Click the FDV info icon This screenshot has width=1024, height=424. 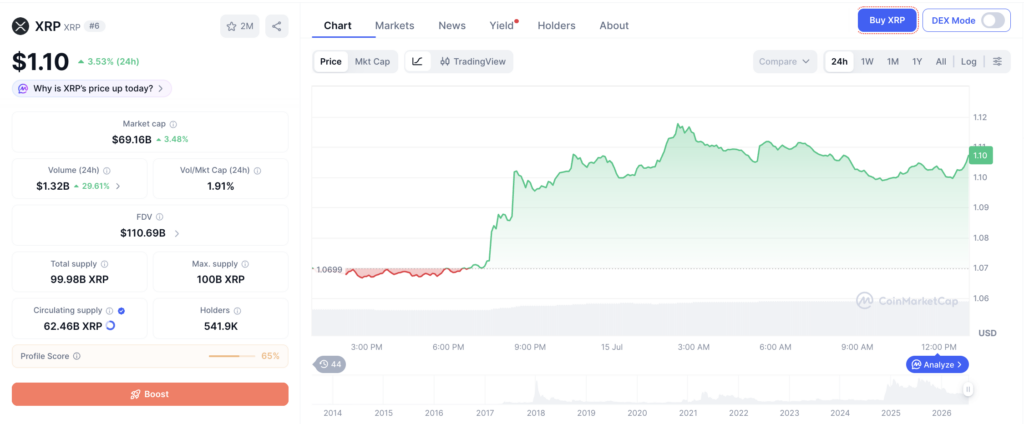(159, 217)
